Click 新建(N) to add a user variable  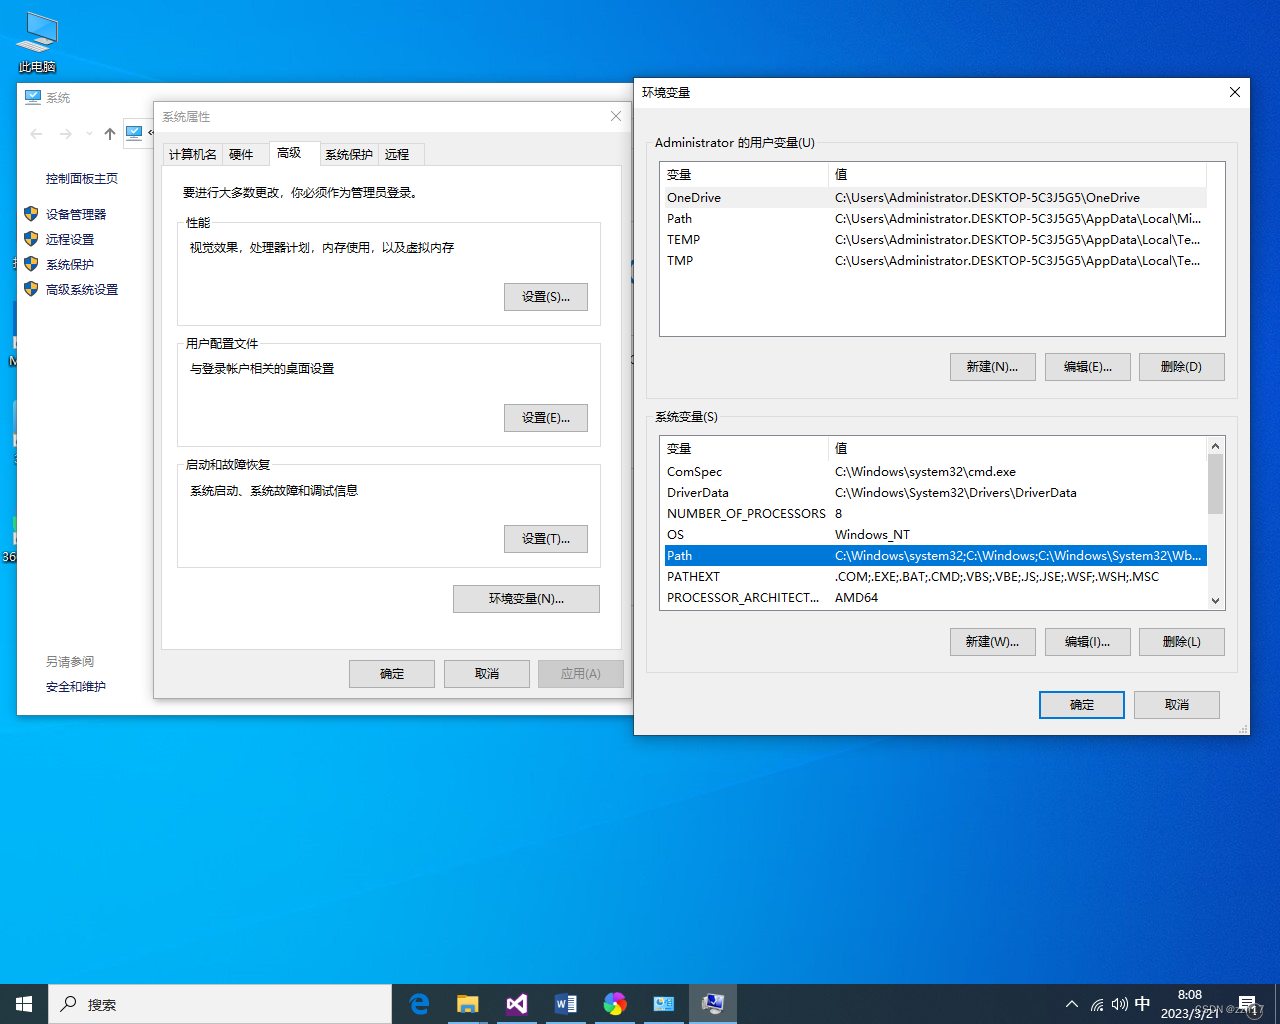992,366
